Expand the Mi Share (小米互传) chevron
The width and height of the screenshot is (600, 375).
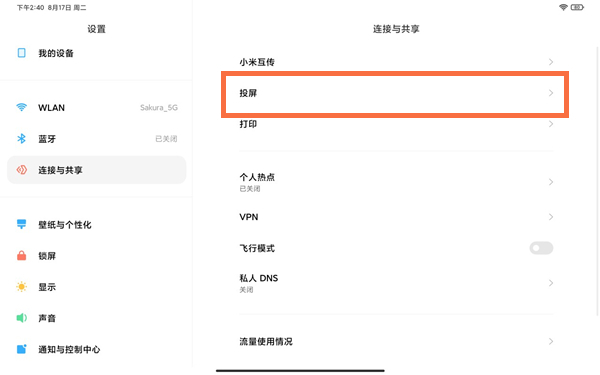coord(551,62)
